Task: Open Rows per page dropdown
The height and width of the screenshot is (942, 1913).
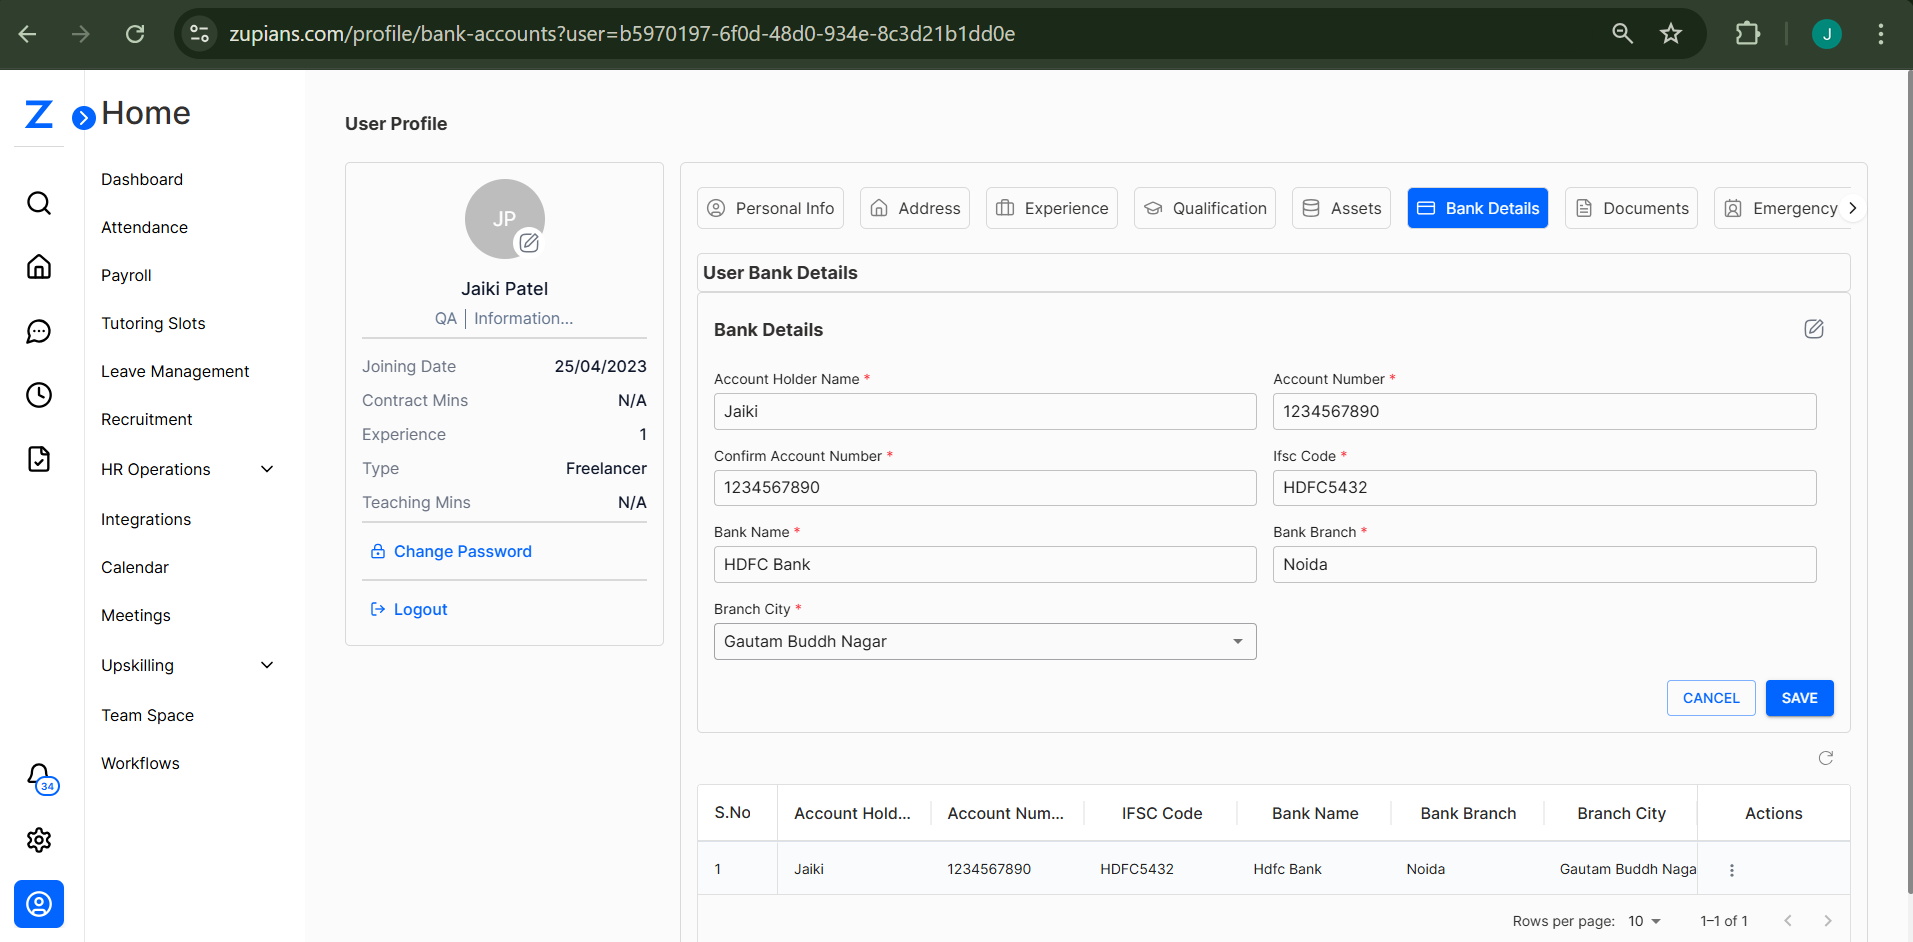Action: [x=1644, y=921]
